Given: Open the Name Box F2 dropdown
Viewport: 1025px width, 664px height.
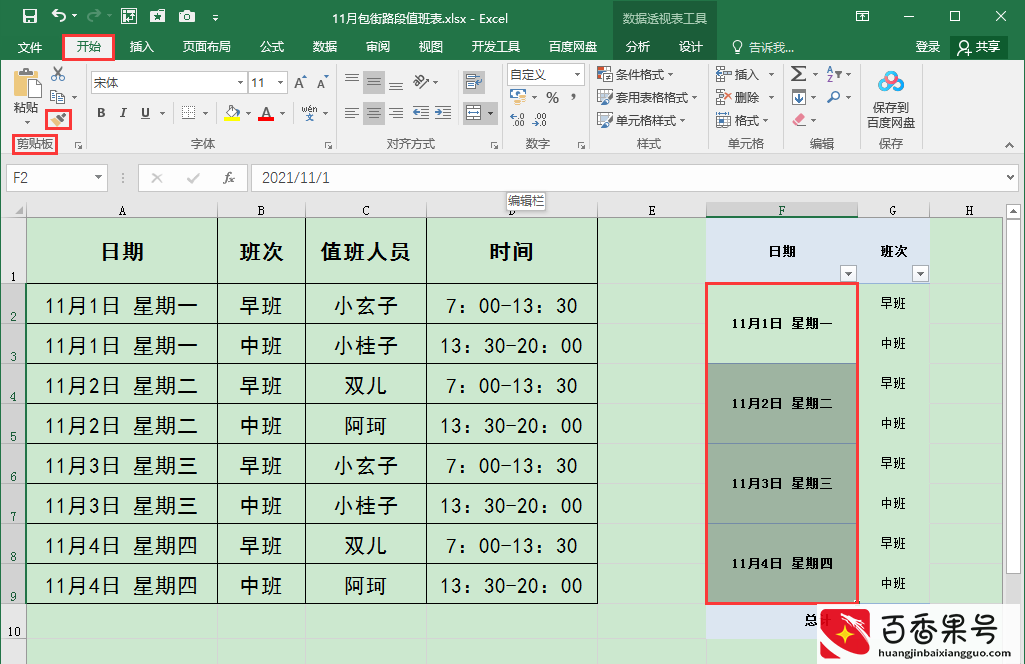Looking at the screenshot, I should [x=98, y=178].
